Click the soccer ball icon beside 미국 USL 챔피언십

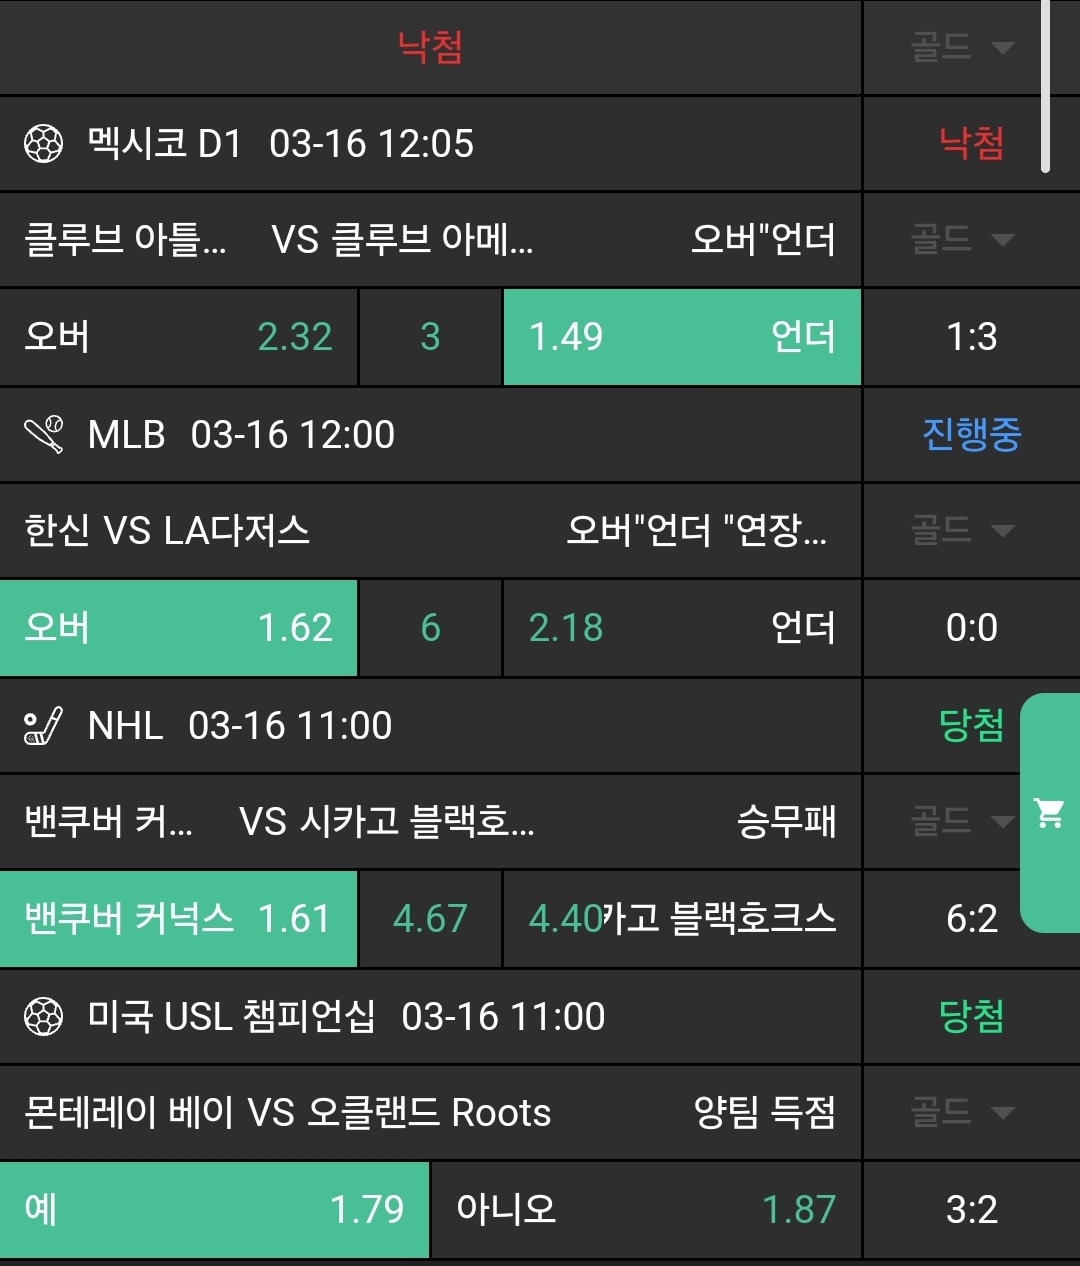click(44, 1017)
